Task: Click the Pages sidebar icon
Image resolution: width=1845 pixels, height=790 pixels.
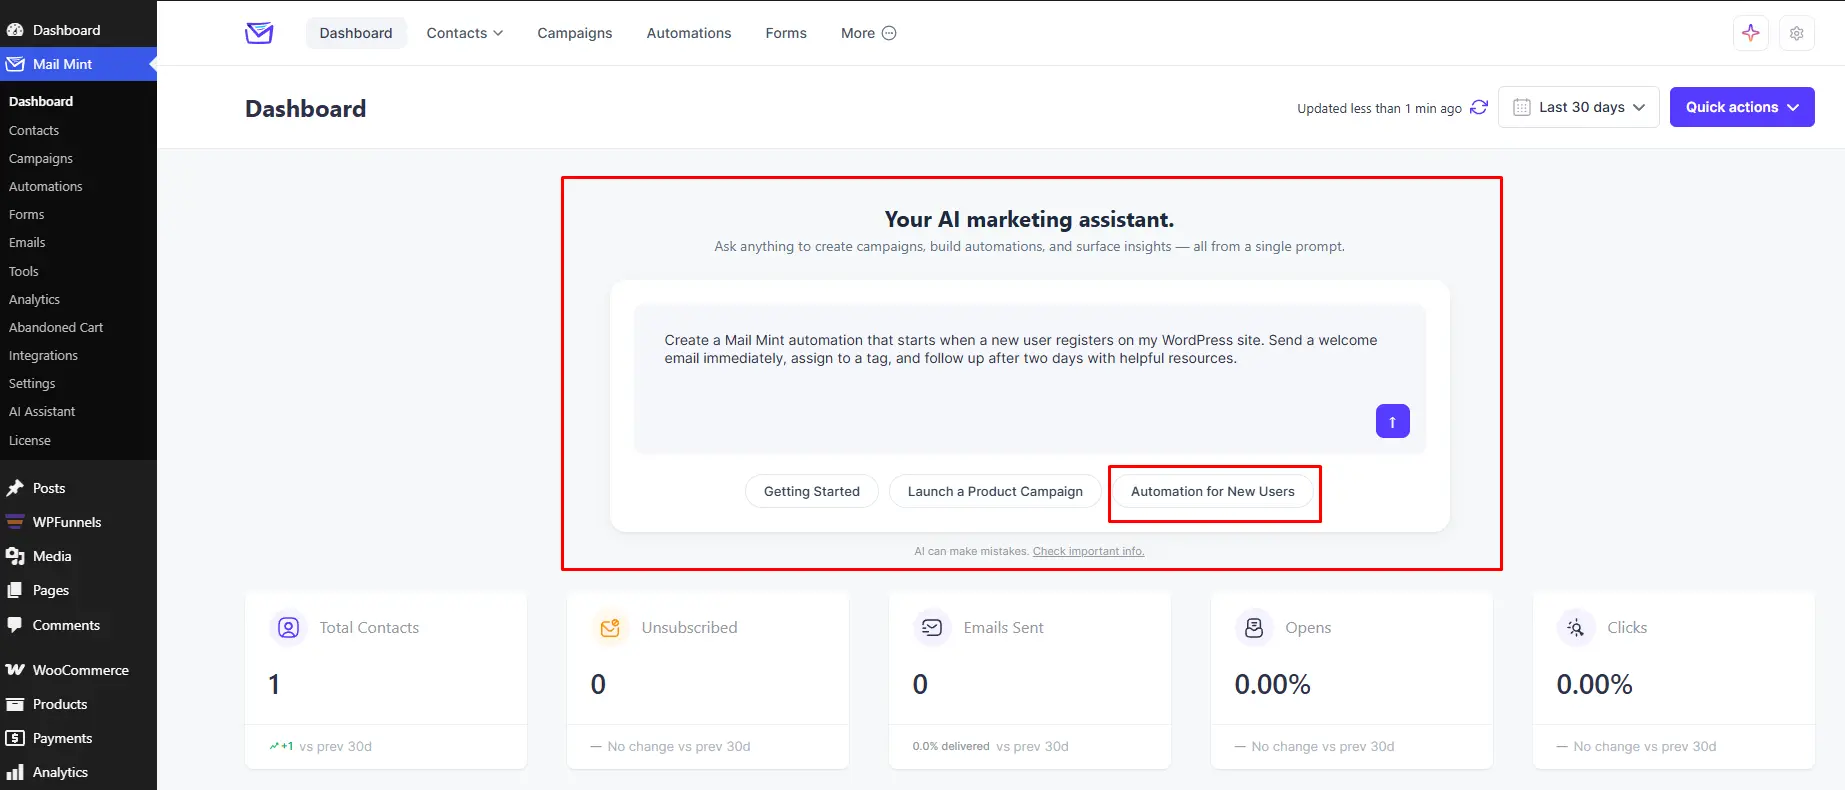Action: pos(15,590)
